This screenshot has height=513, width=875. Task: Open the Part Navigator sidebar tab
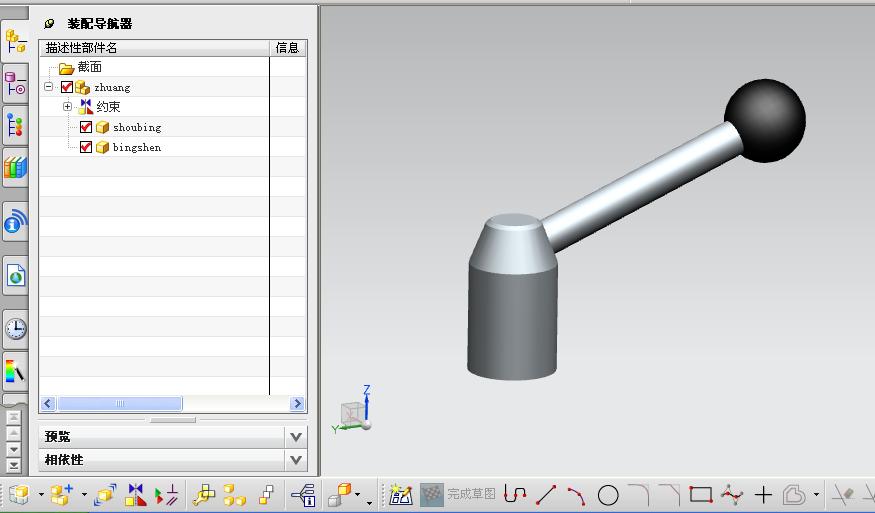pyautogui.click(x=15, y=125)
